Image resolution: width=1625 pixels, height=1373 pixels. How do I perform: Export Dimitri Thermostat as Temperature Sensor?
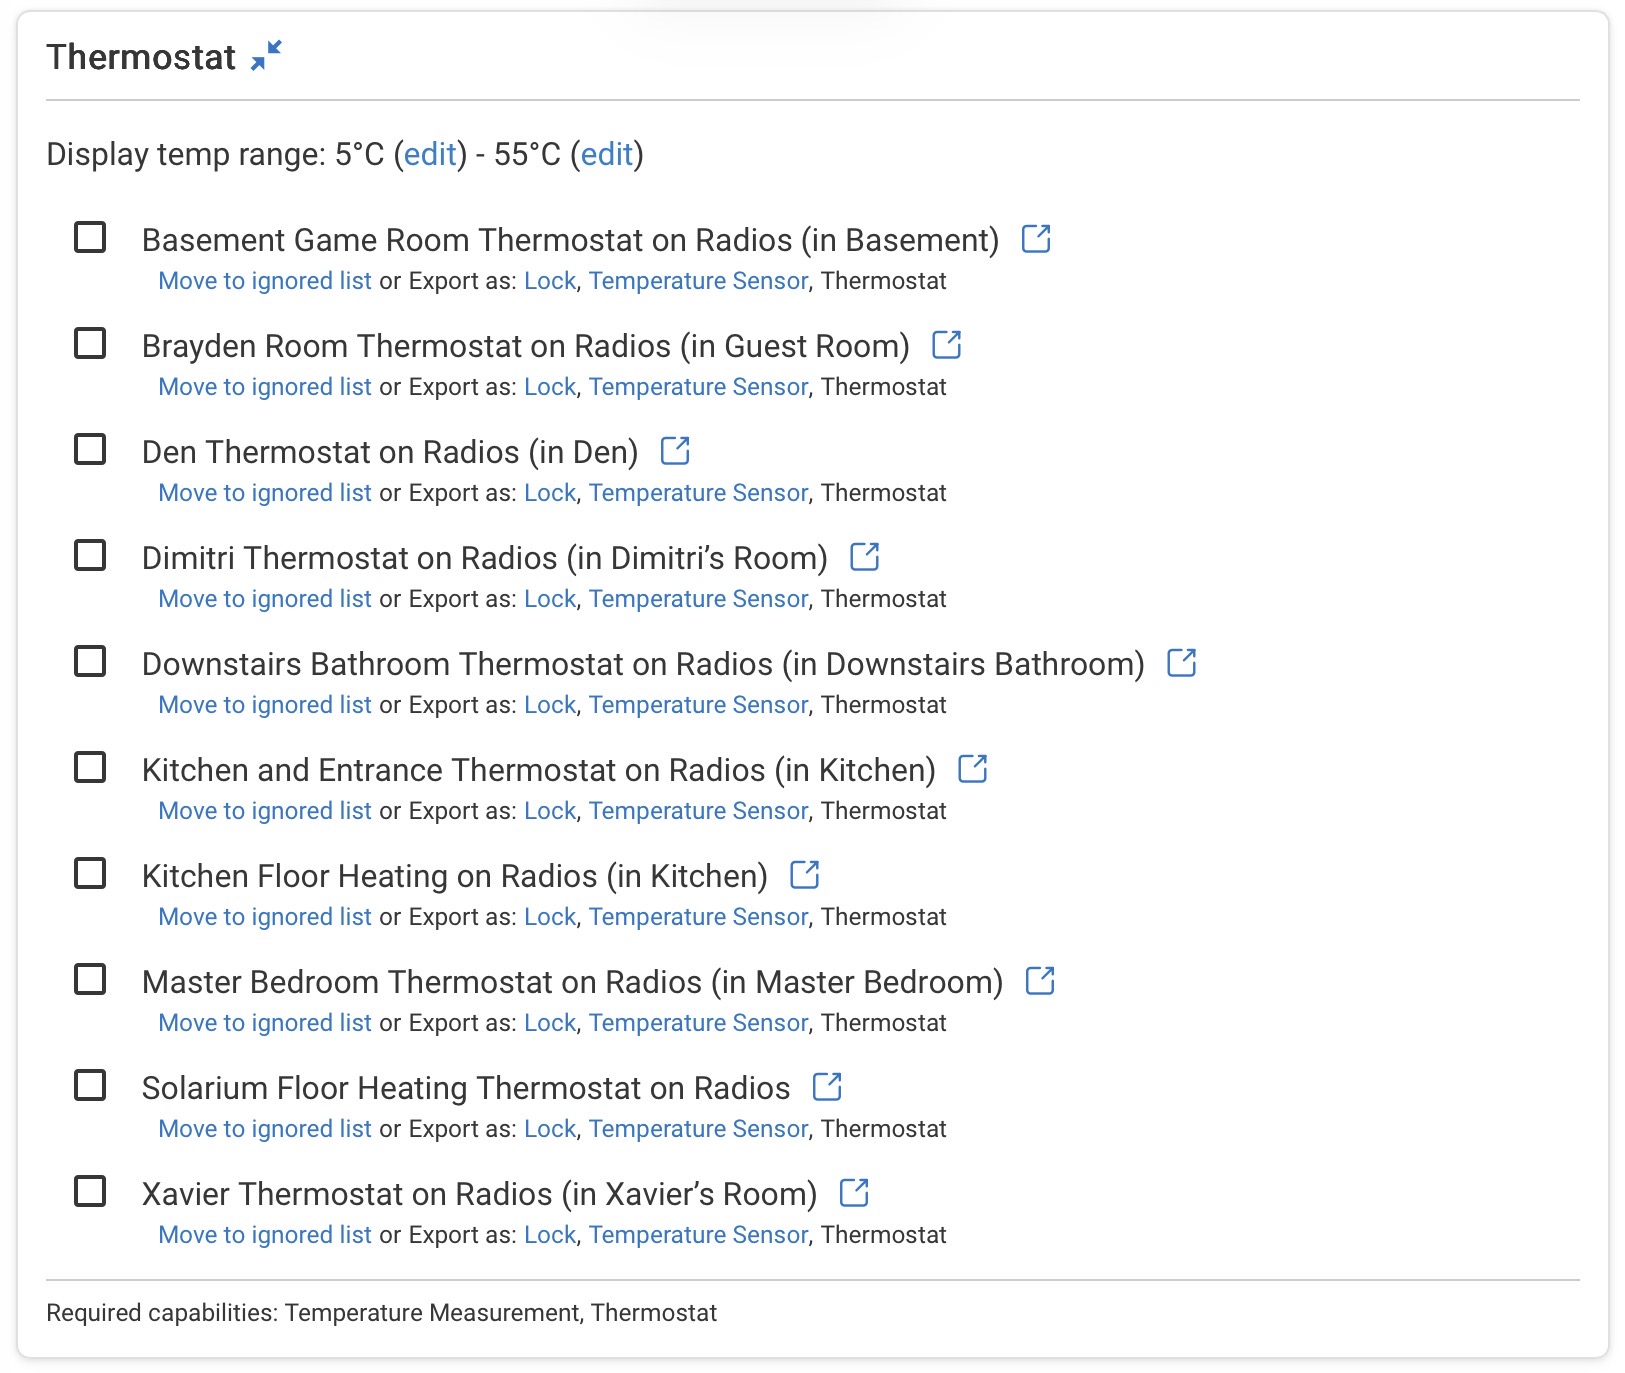click(698, 599)
